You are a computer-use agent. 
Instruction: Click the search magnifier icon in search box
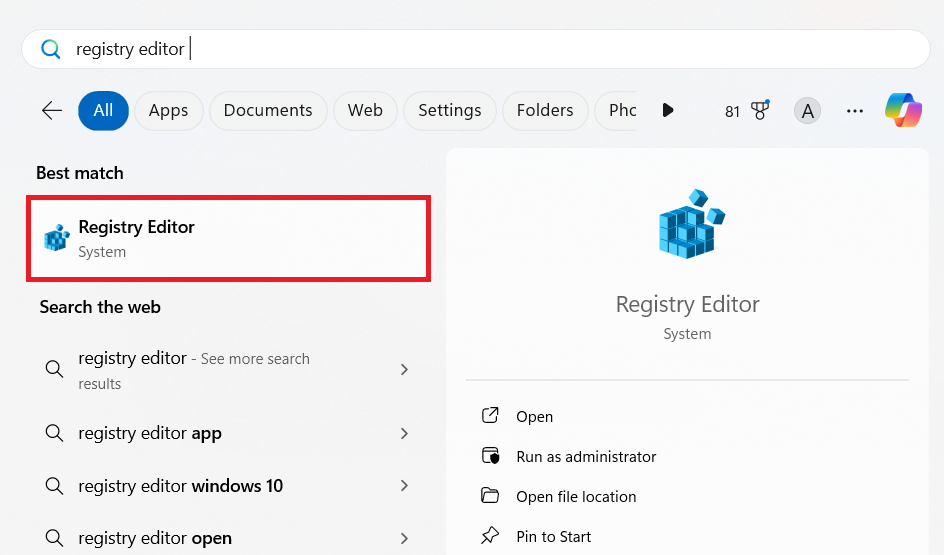(51, 49)
